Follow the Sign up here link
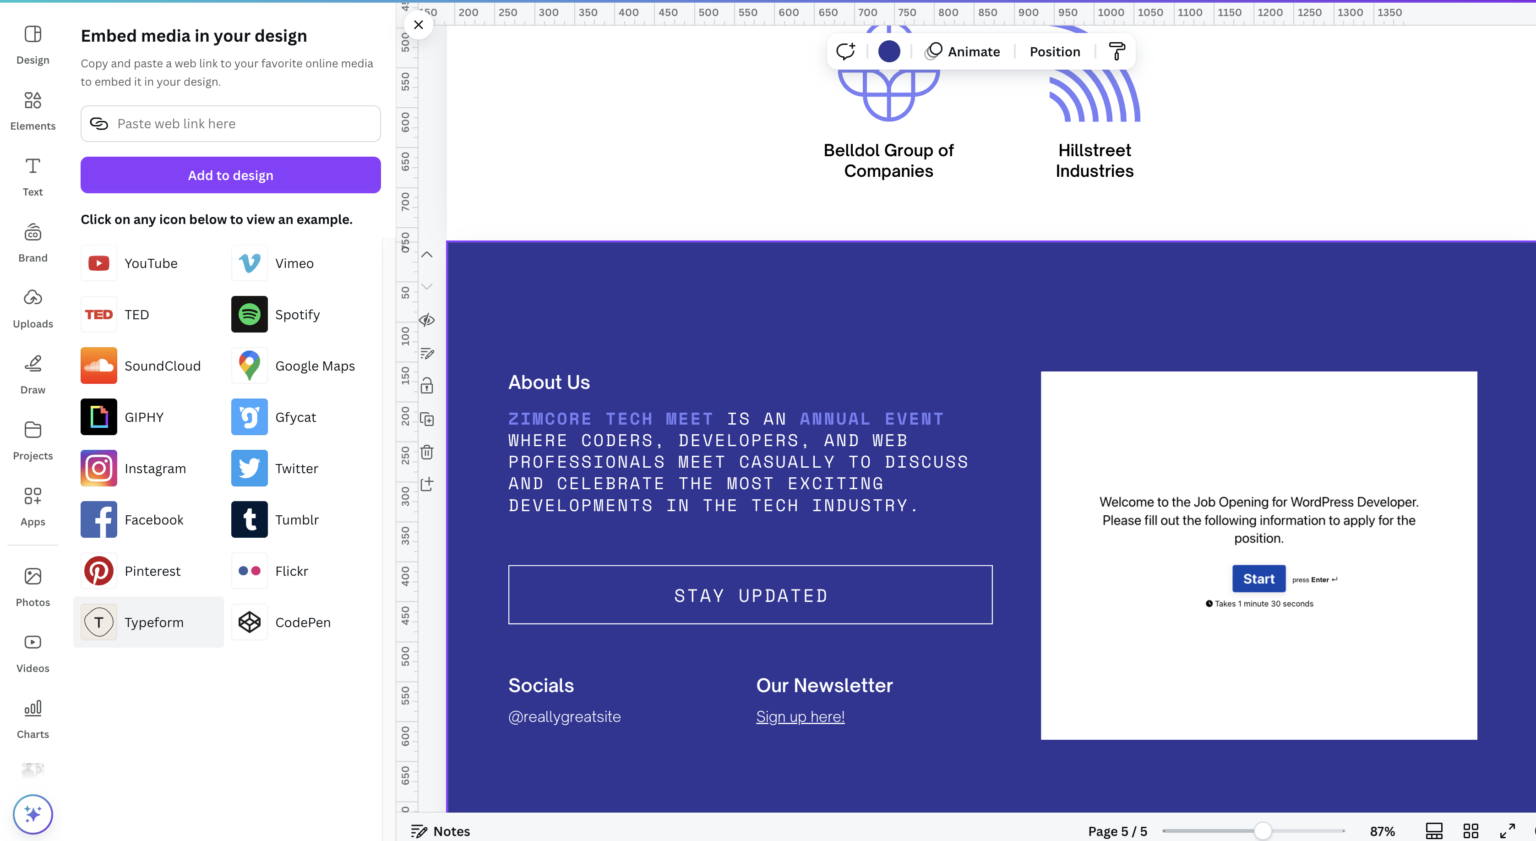Screen dimensions: 1536x841 (x=800, y=717)
